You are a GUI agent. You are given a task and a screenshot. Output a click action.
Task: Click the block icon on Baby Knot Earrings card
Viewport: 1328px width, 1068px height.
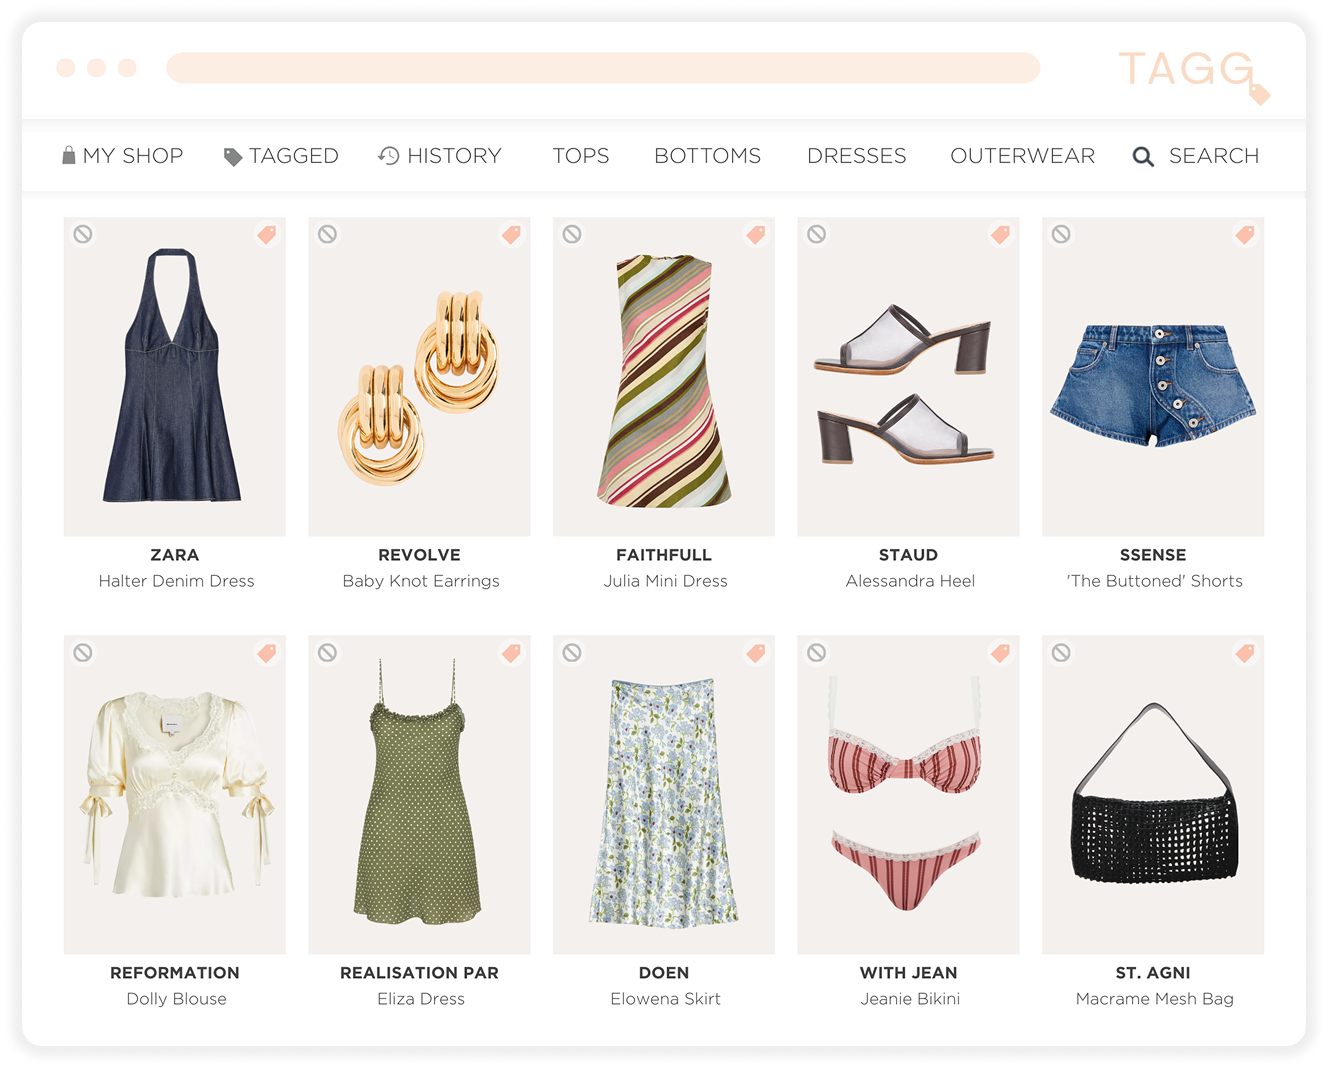327,234
